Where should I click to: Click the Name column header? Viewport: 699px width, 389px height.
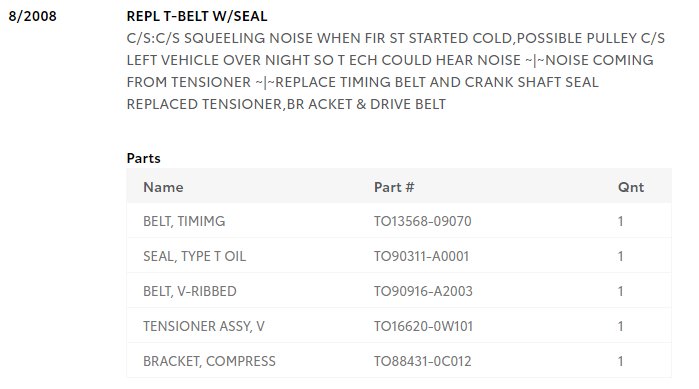point(163,187)
